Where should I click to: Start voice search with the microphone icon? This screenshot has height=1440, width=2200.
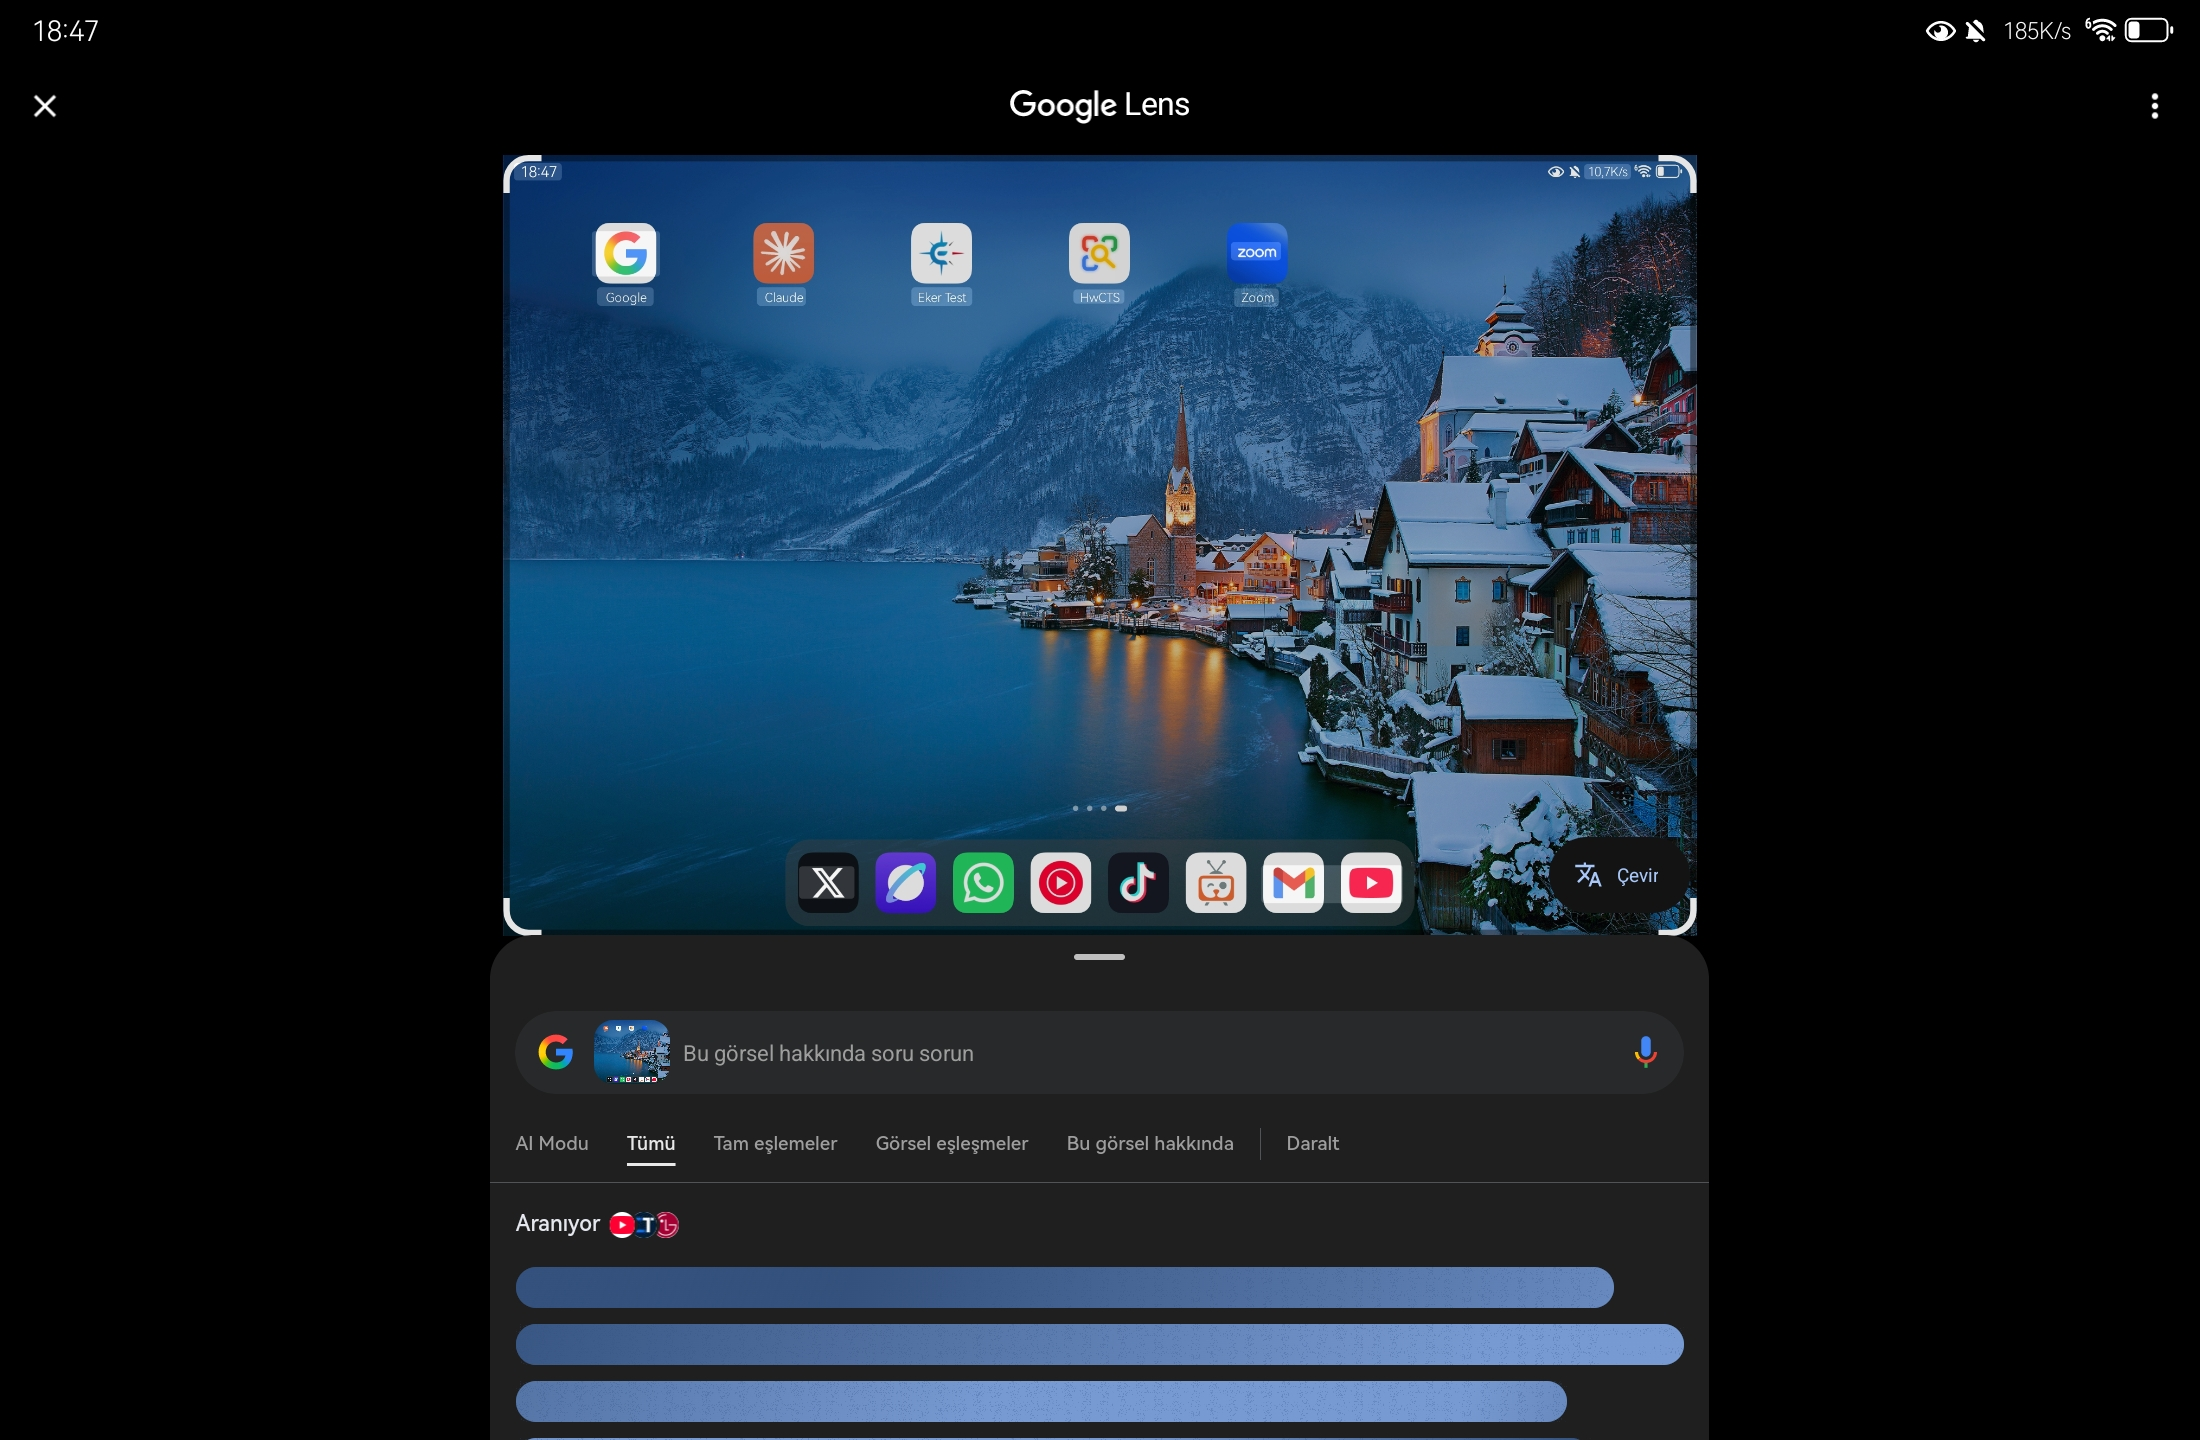coord(1645,1052)
